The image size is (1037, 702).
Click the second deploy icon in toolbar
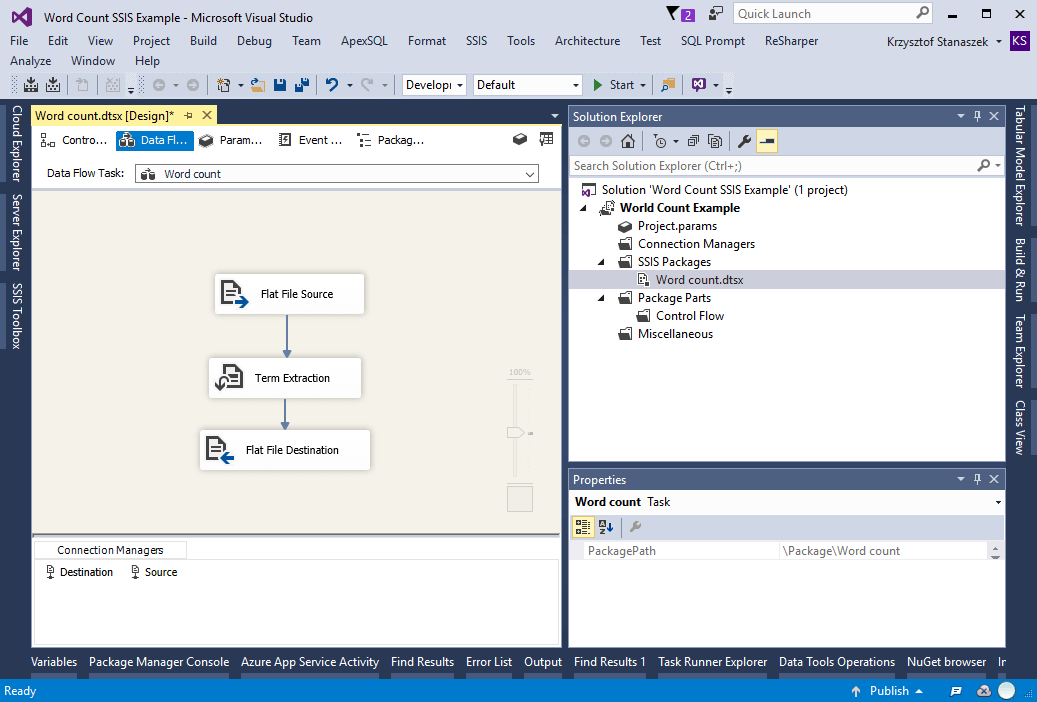click(53, 85)
